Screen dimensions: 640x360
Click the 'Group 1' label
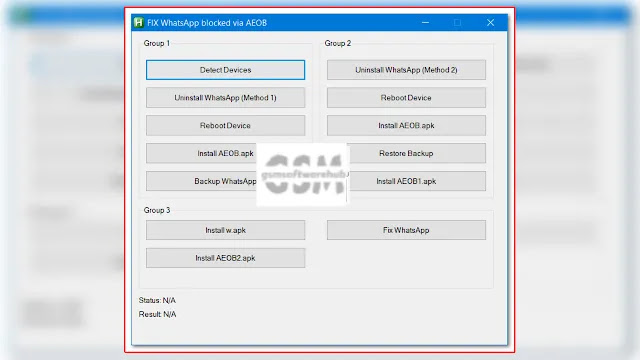tap(157, 43)
